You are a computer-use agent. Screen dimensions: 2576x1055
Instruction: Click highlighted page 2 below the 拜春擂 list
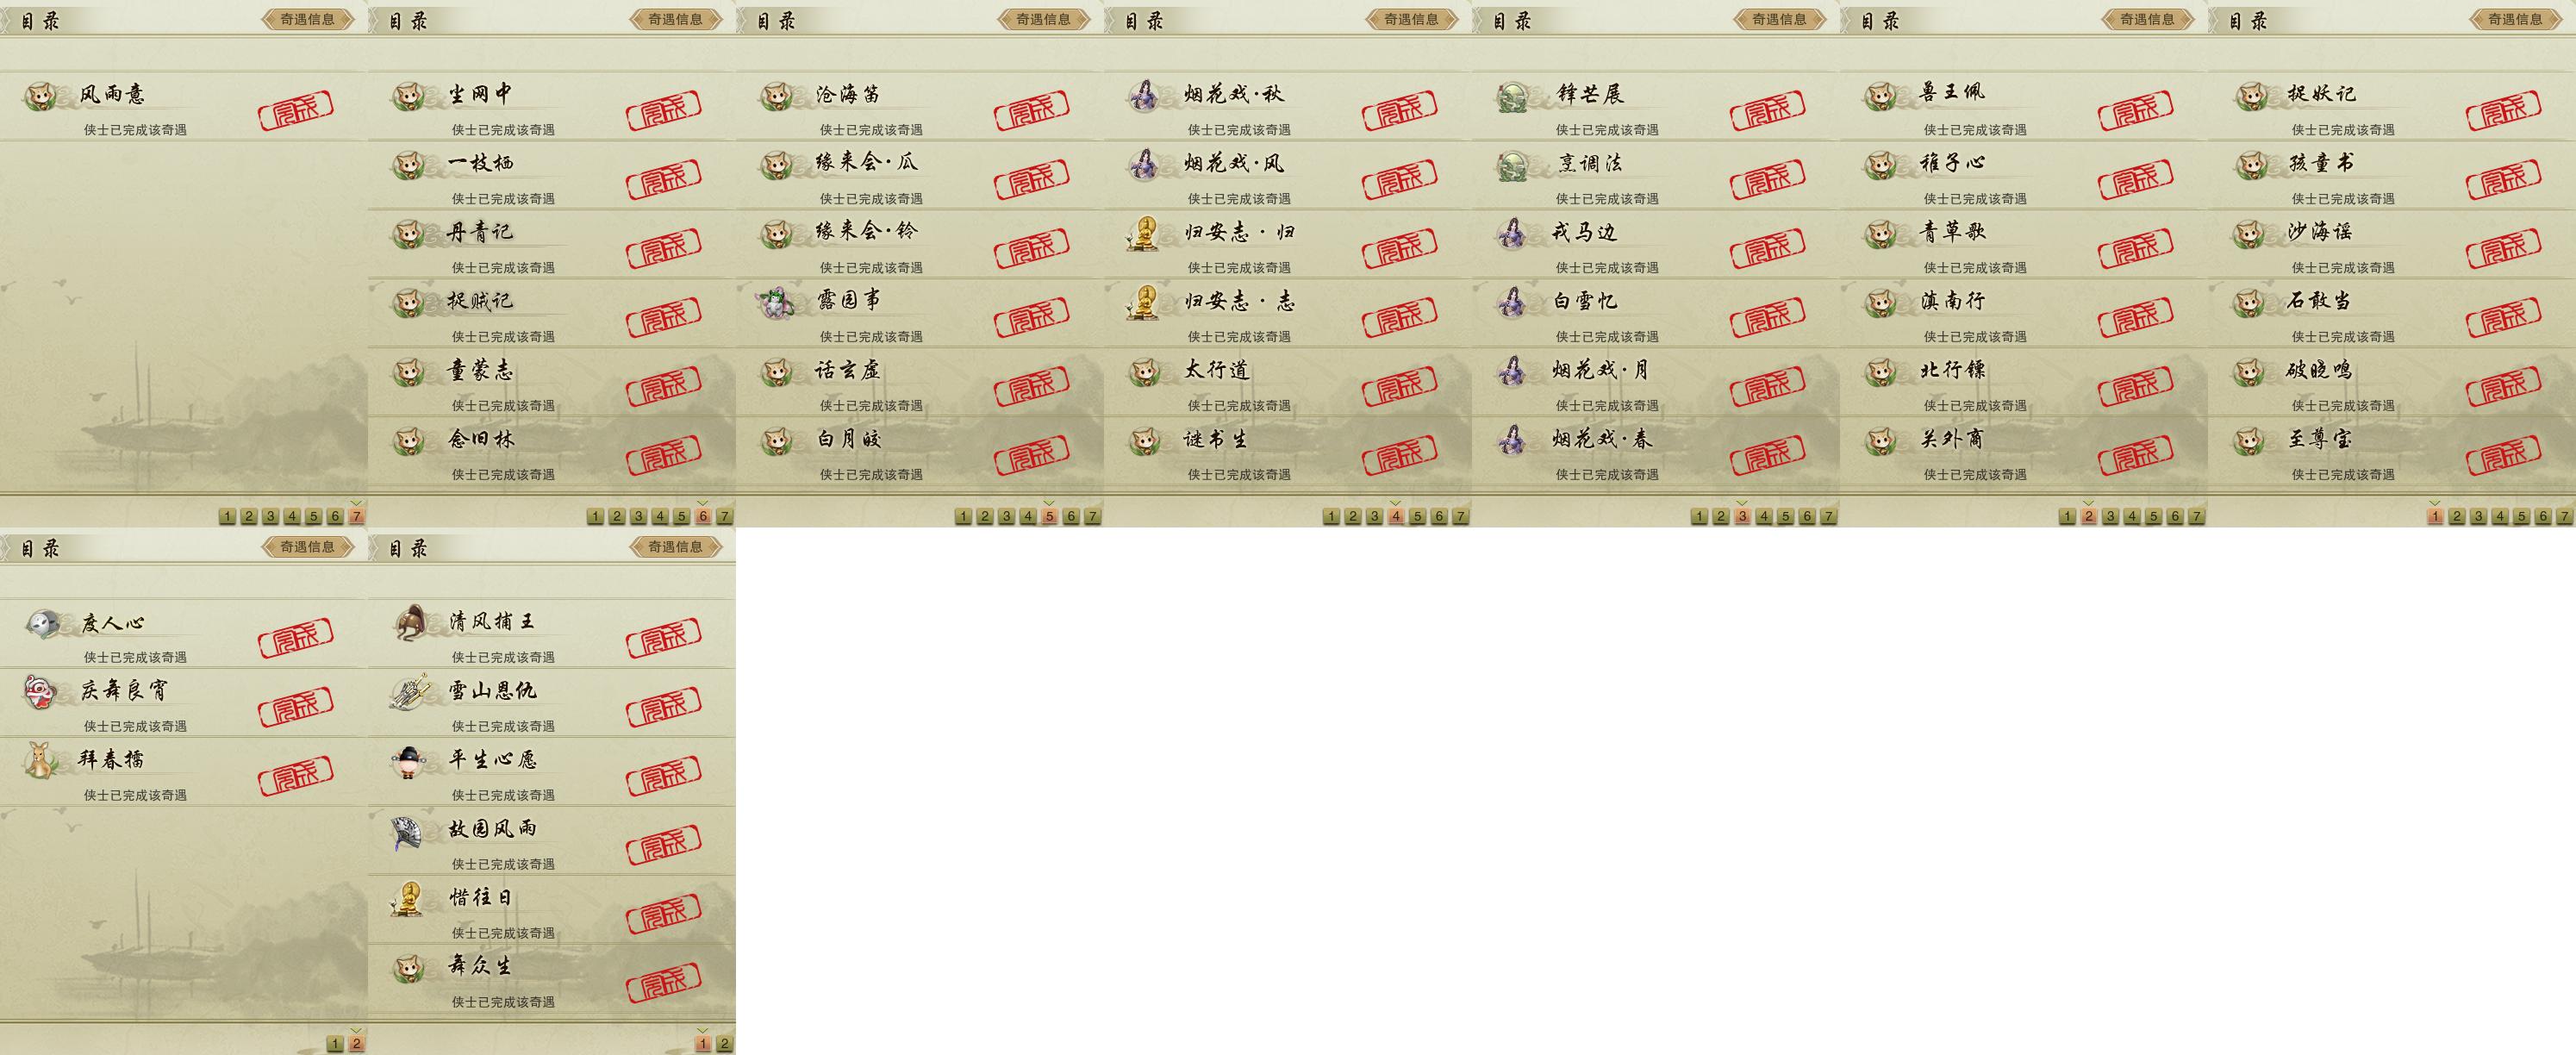coord(357,1043)
